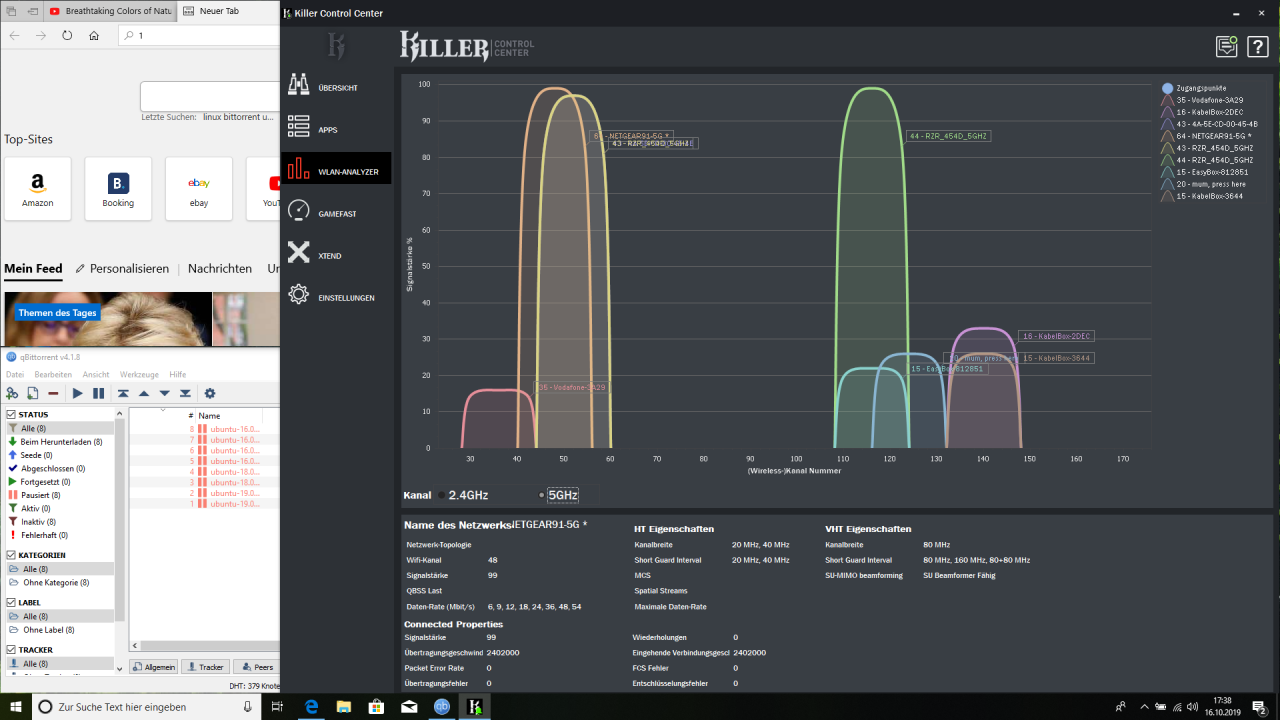Open File Explorer from the taskbar

[x=344, y=706]
